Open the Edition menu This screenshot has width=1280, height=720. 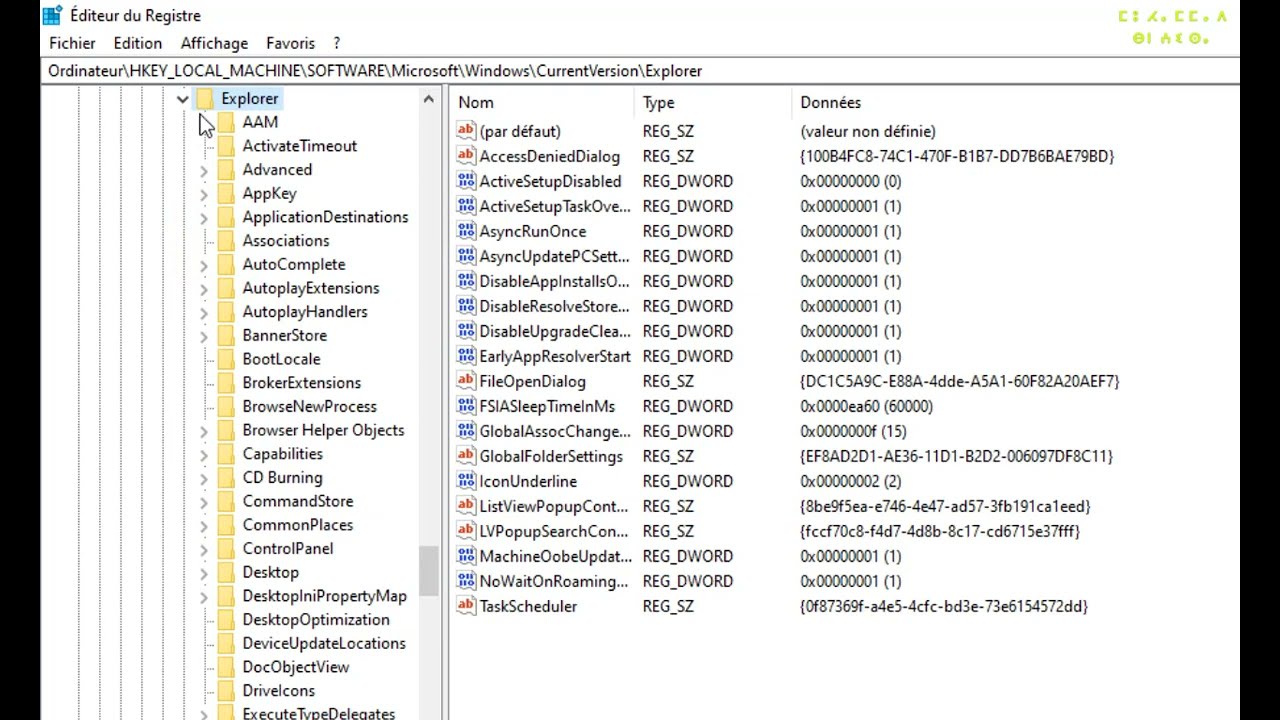[x=137, y=43]
